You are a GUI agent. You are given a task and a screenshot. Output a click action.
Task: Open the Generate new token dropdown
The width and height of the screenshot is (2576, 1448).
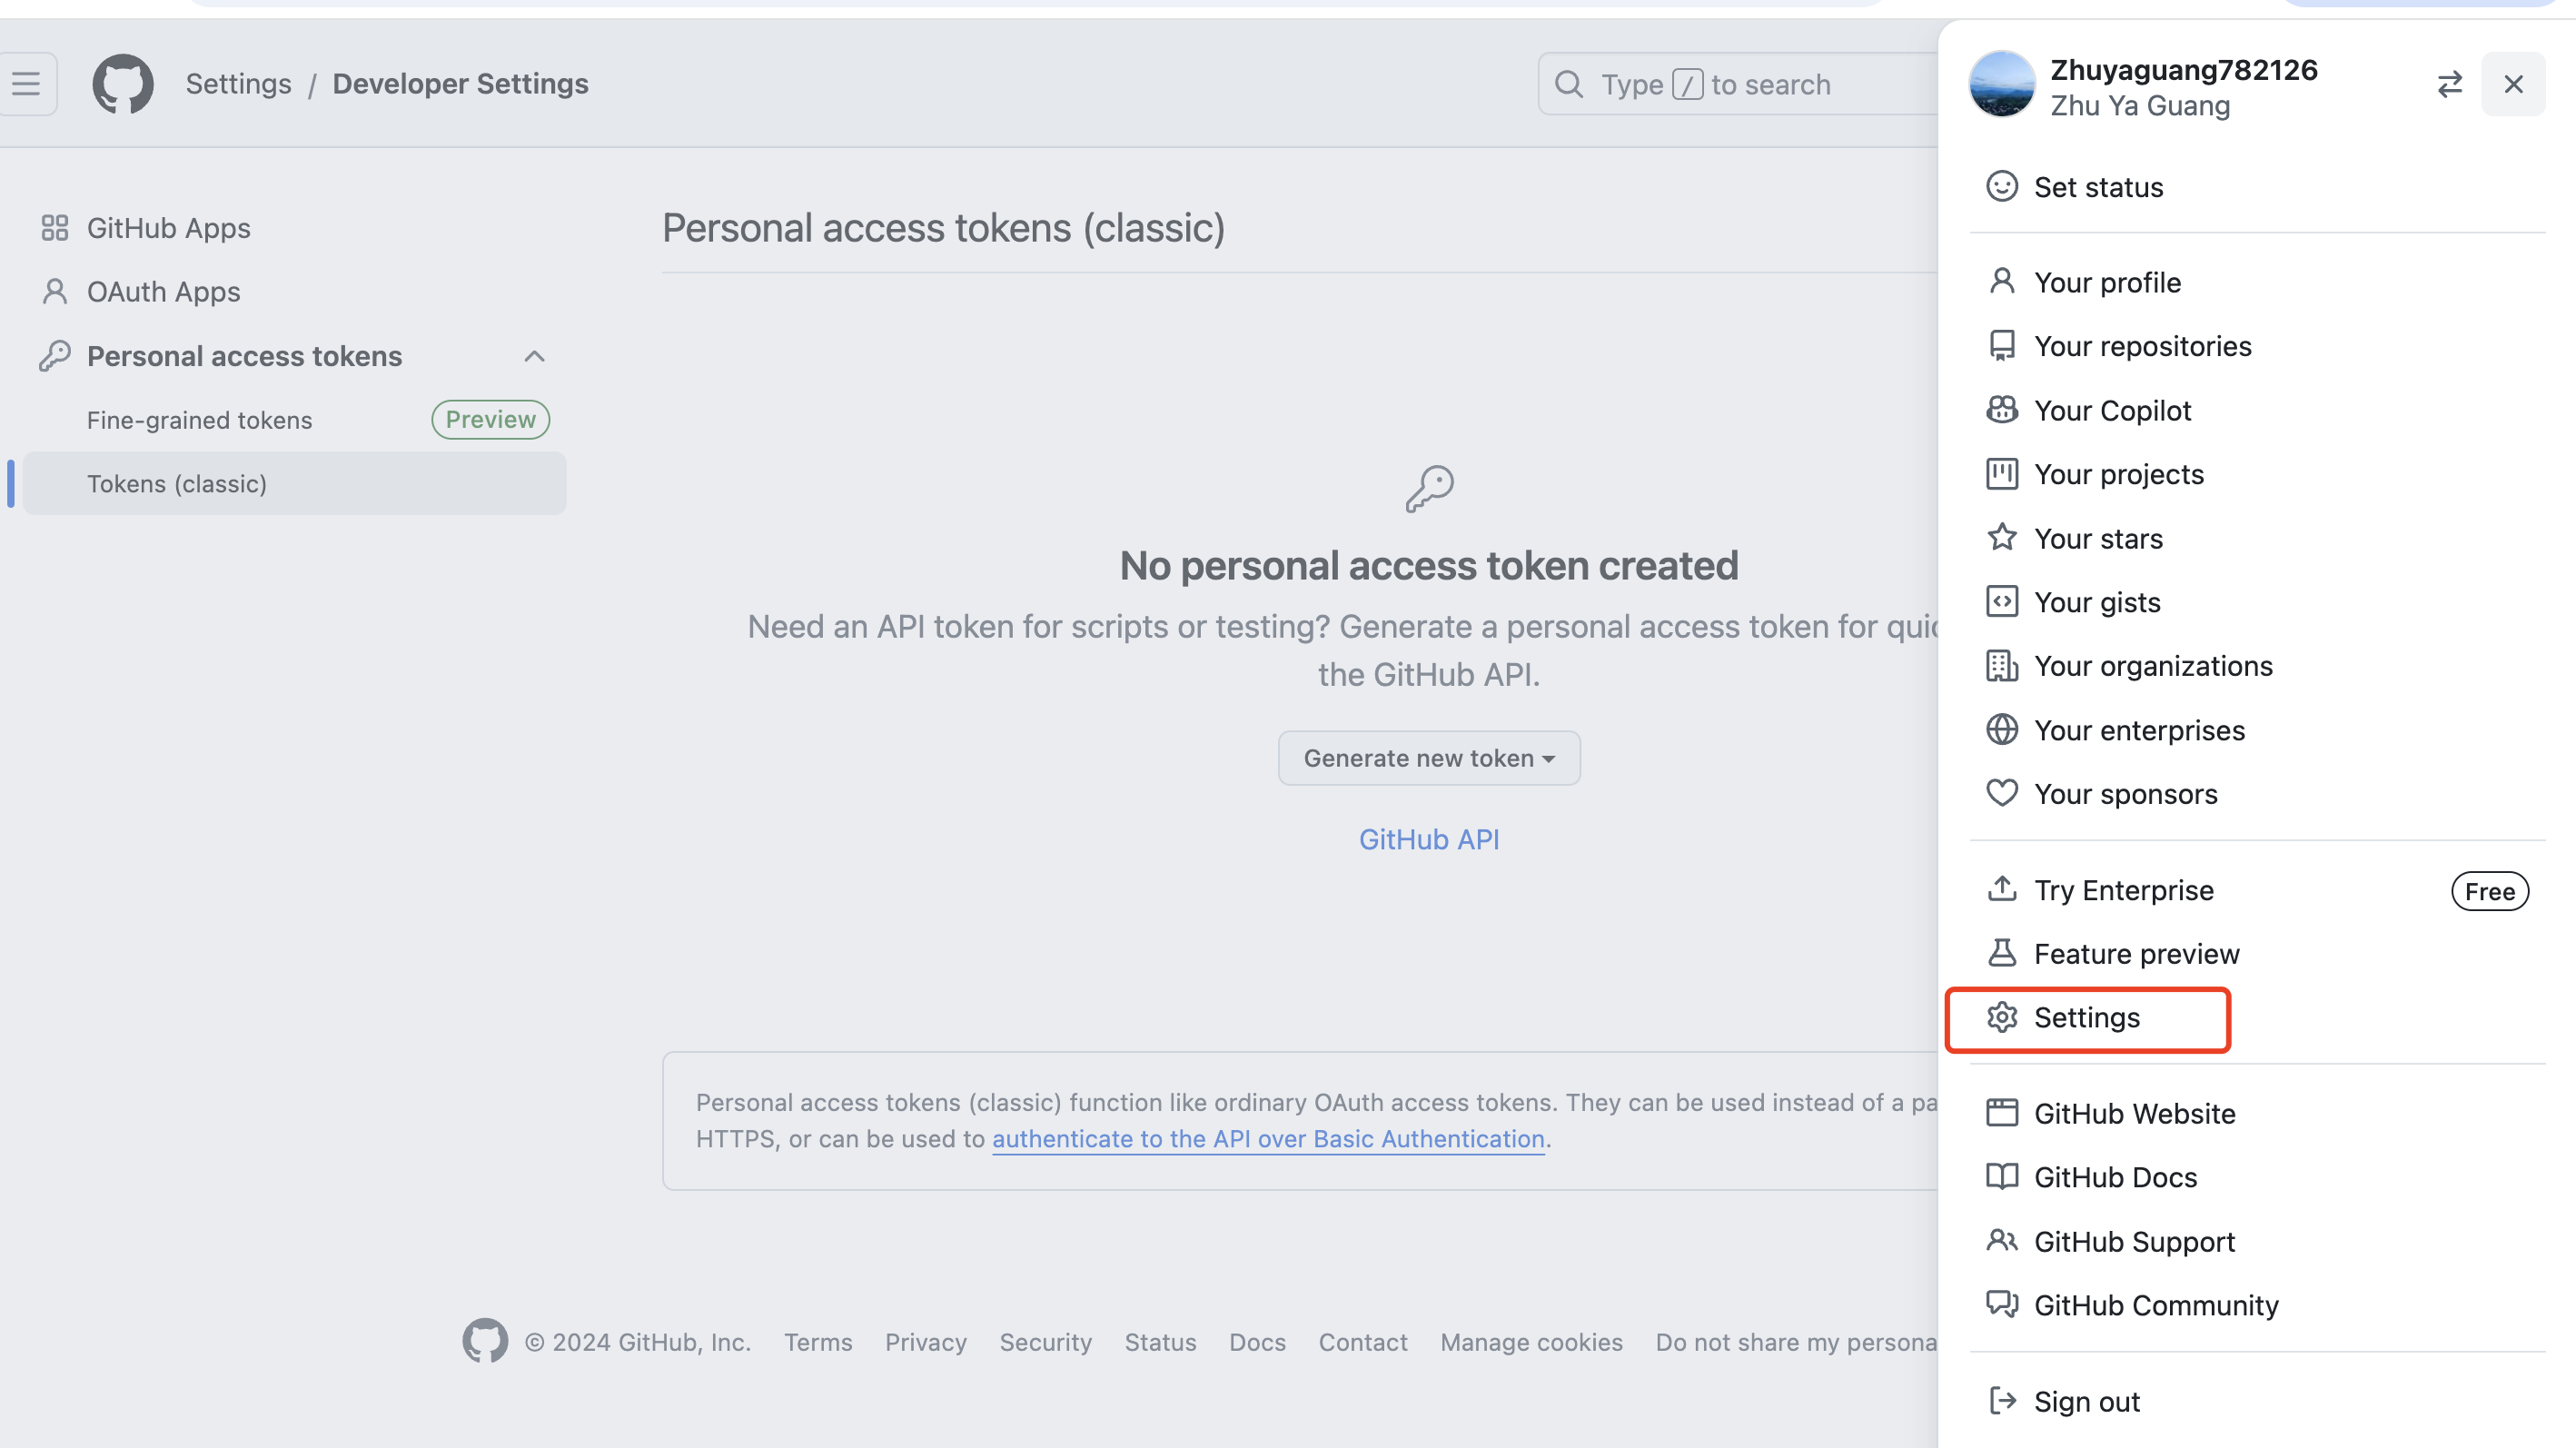pos(1428,758)
